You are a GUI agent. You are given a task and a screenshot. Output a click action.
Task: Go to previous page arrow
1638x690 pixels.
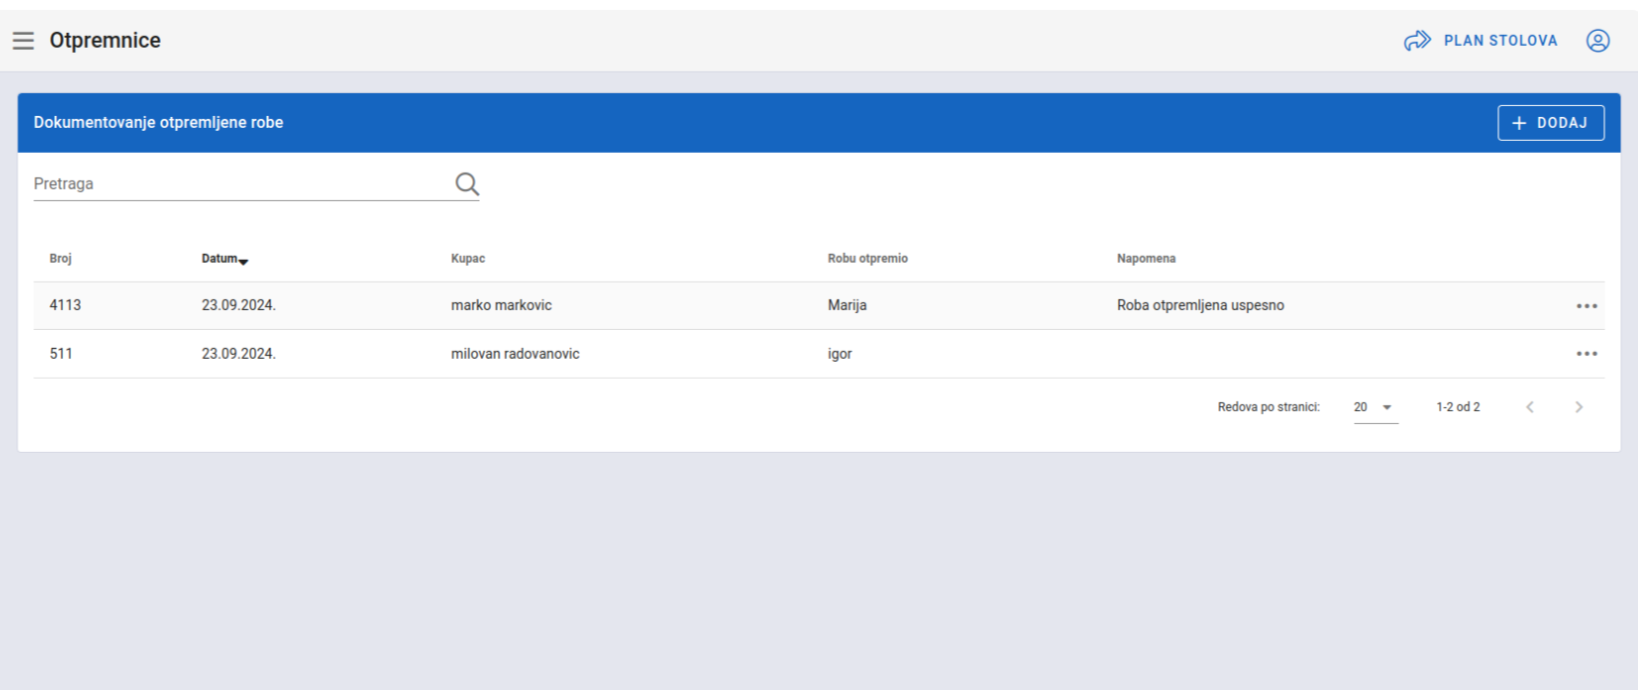pyautogui.click(x=1529, y=407)
